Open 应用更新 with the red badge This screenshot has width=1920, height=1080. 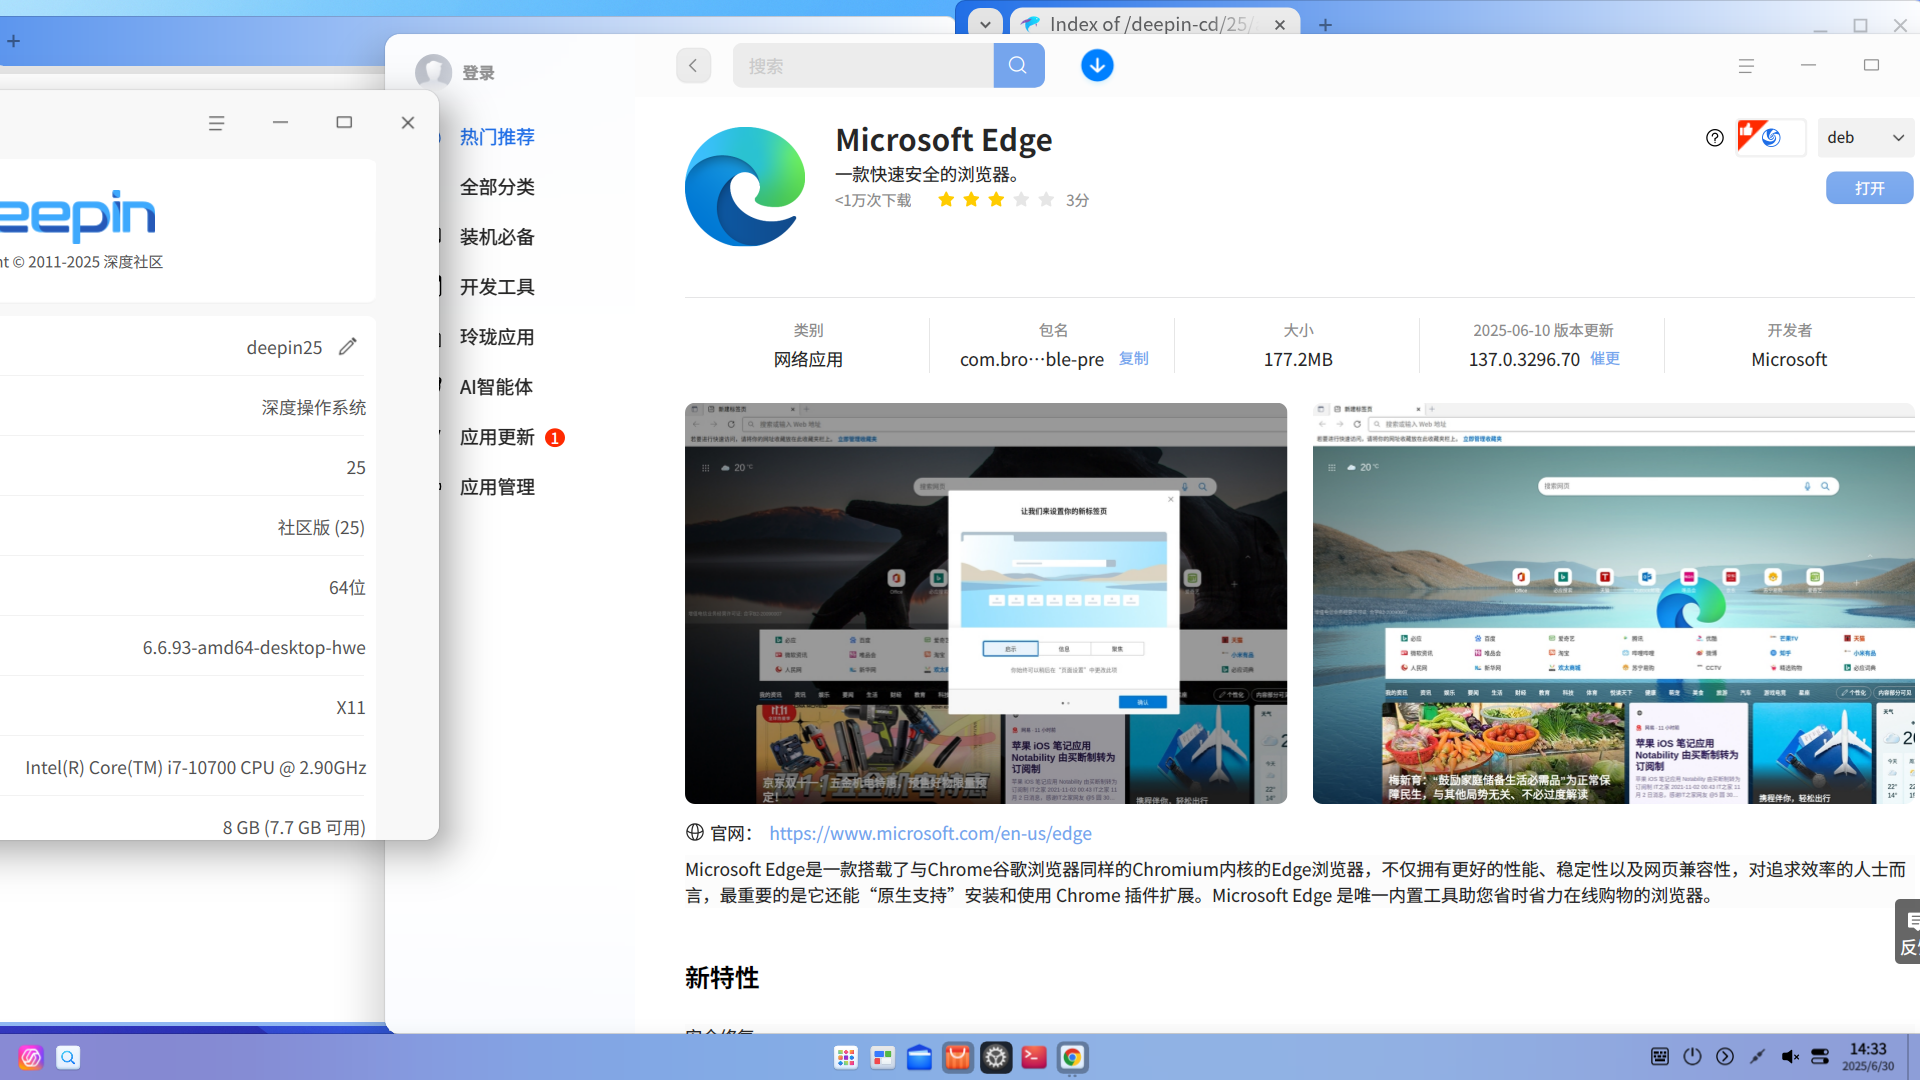[x=511, y=437]
